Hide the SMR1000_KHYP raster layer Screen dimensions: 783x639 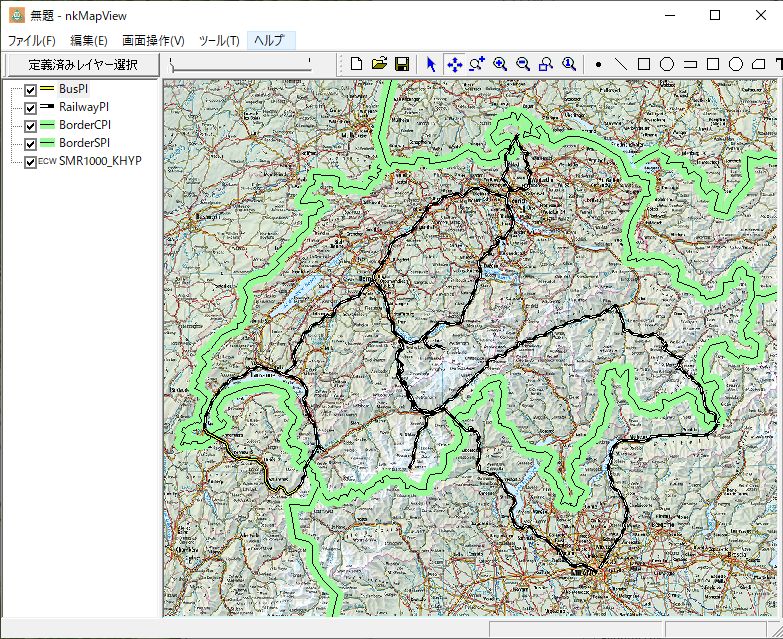tap(30, 162)
